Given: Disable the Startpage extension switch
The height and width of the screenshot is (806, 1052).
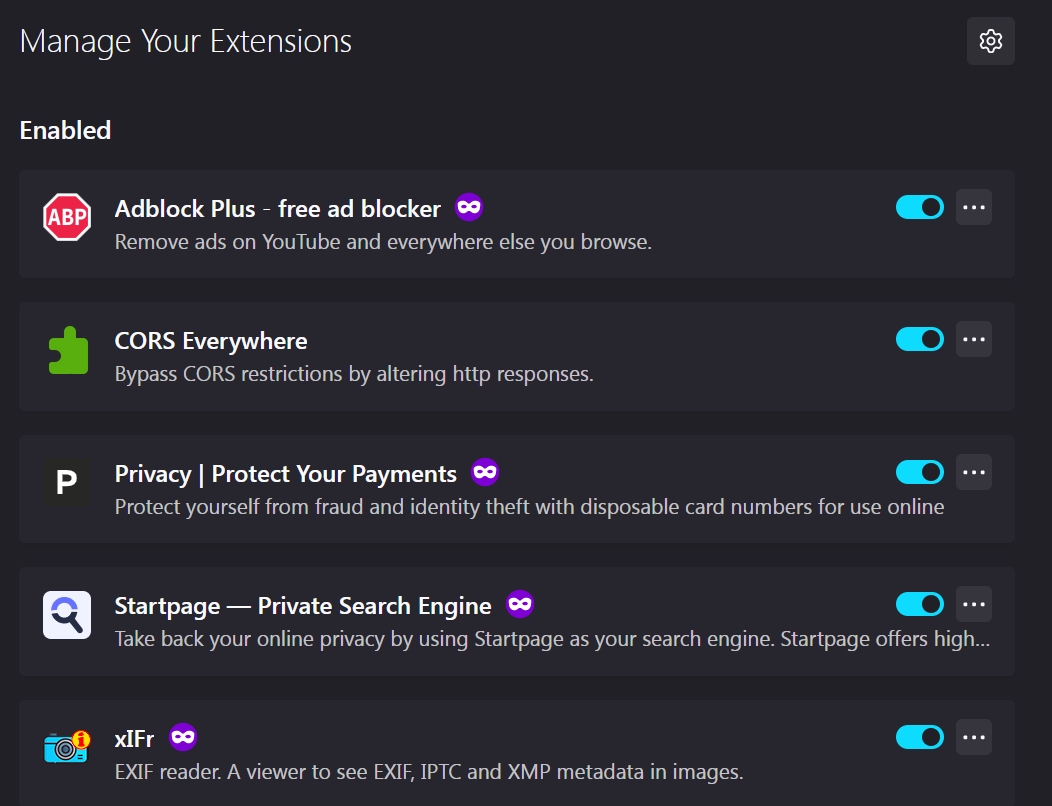Looking at the screenshot, I should 920,605.
